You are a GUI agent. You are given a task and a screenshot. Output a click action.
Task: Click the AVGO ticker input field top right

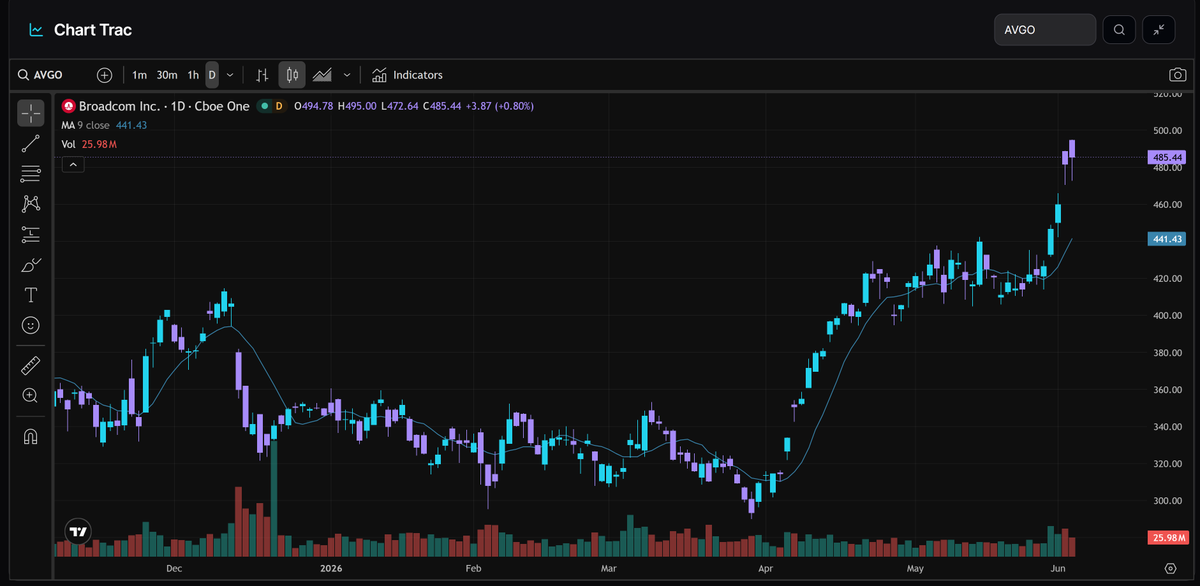click(x=1045, y=30)
